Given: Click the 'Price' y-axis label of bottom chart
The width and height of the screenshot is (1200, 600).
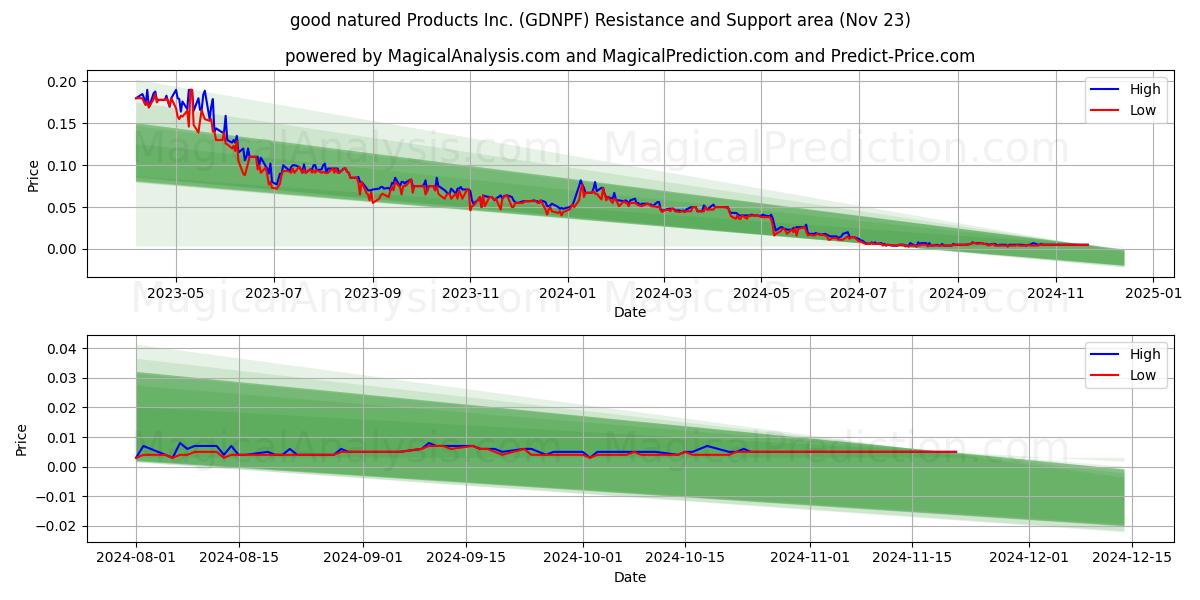Looking at the screenshot, I should pos(21,439).
